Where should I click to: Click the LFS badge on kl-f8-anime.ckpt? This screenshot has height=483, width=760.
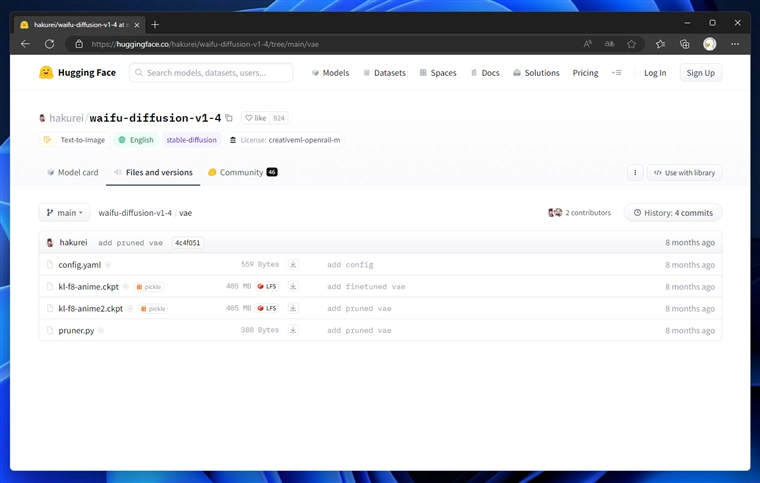pos(267,286)
